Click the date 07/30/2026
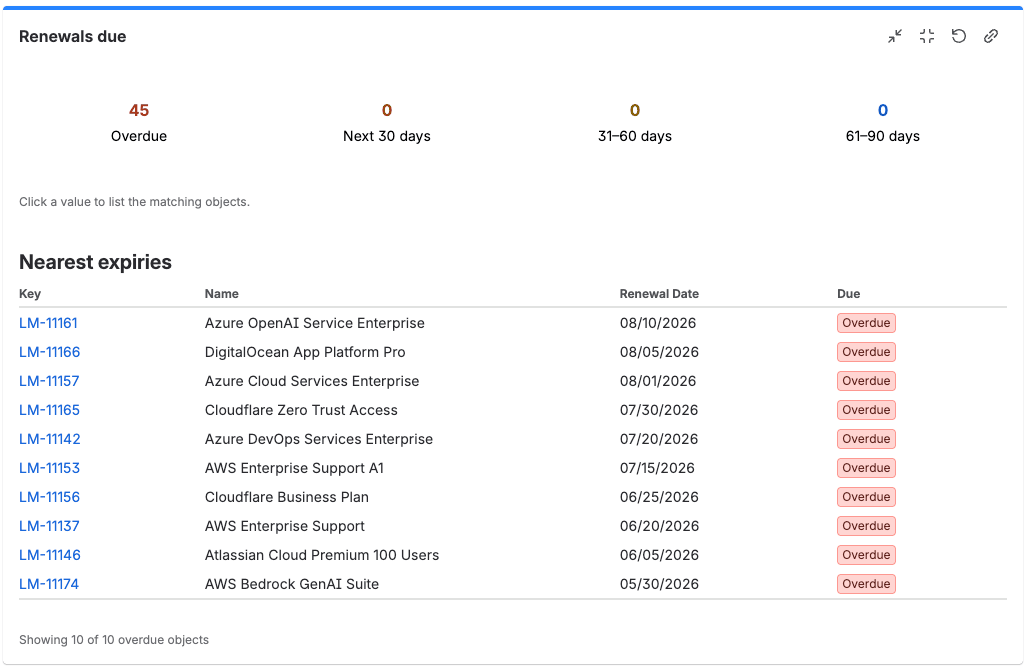 pos(659,410)
